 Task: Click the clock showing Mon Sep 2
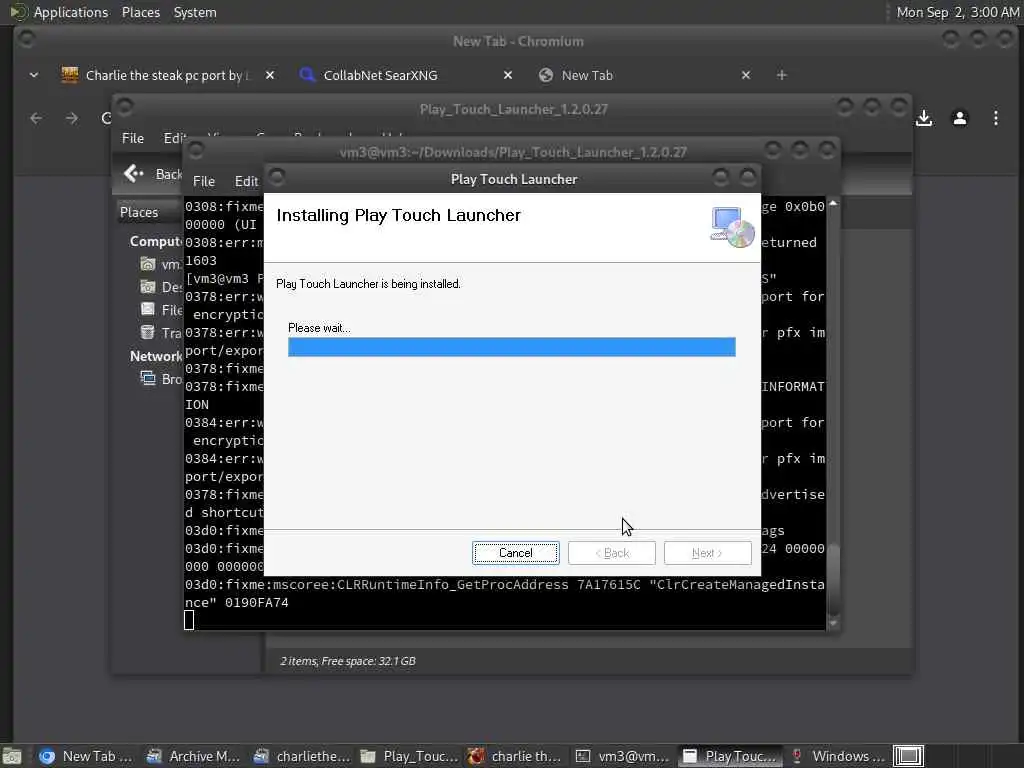pos(957,12)
